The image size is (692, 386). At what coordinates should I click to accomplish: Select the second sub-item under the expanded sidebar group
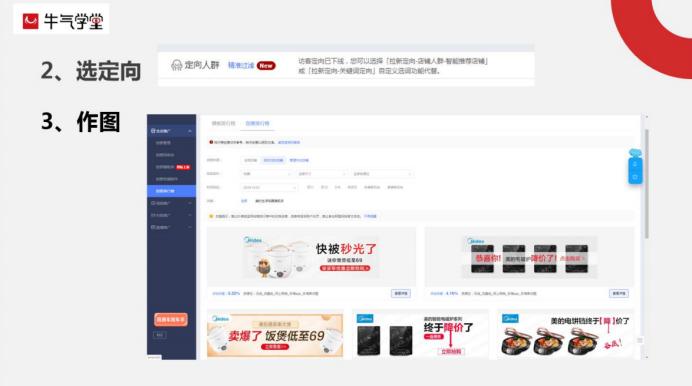[x=165, y=155]
